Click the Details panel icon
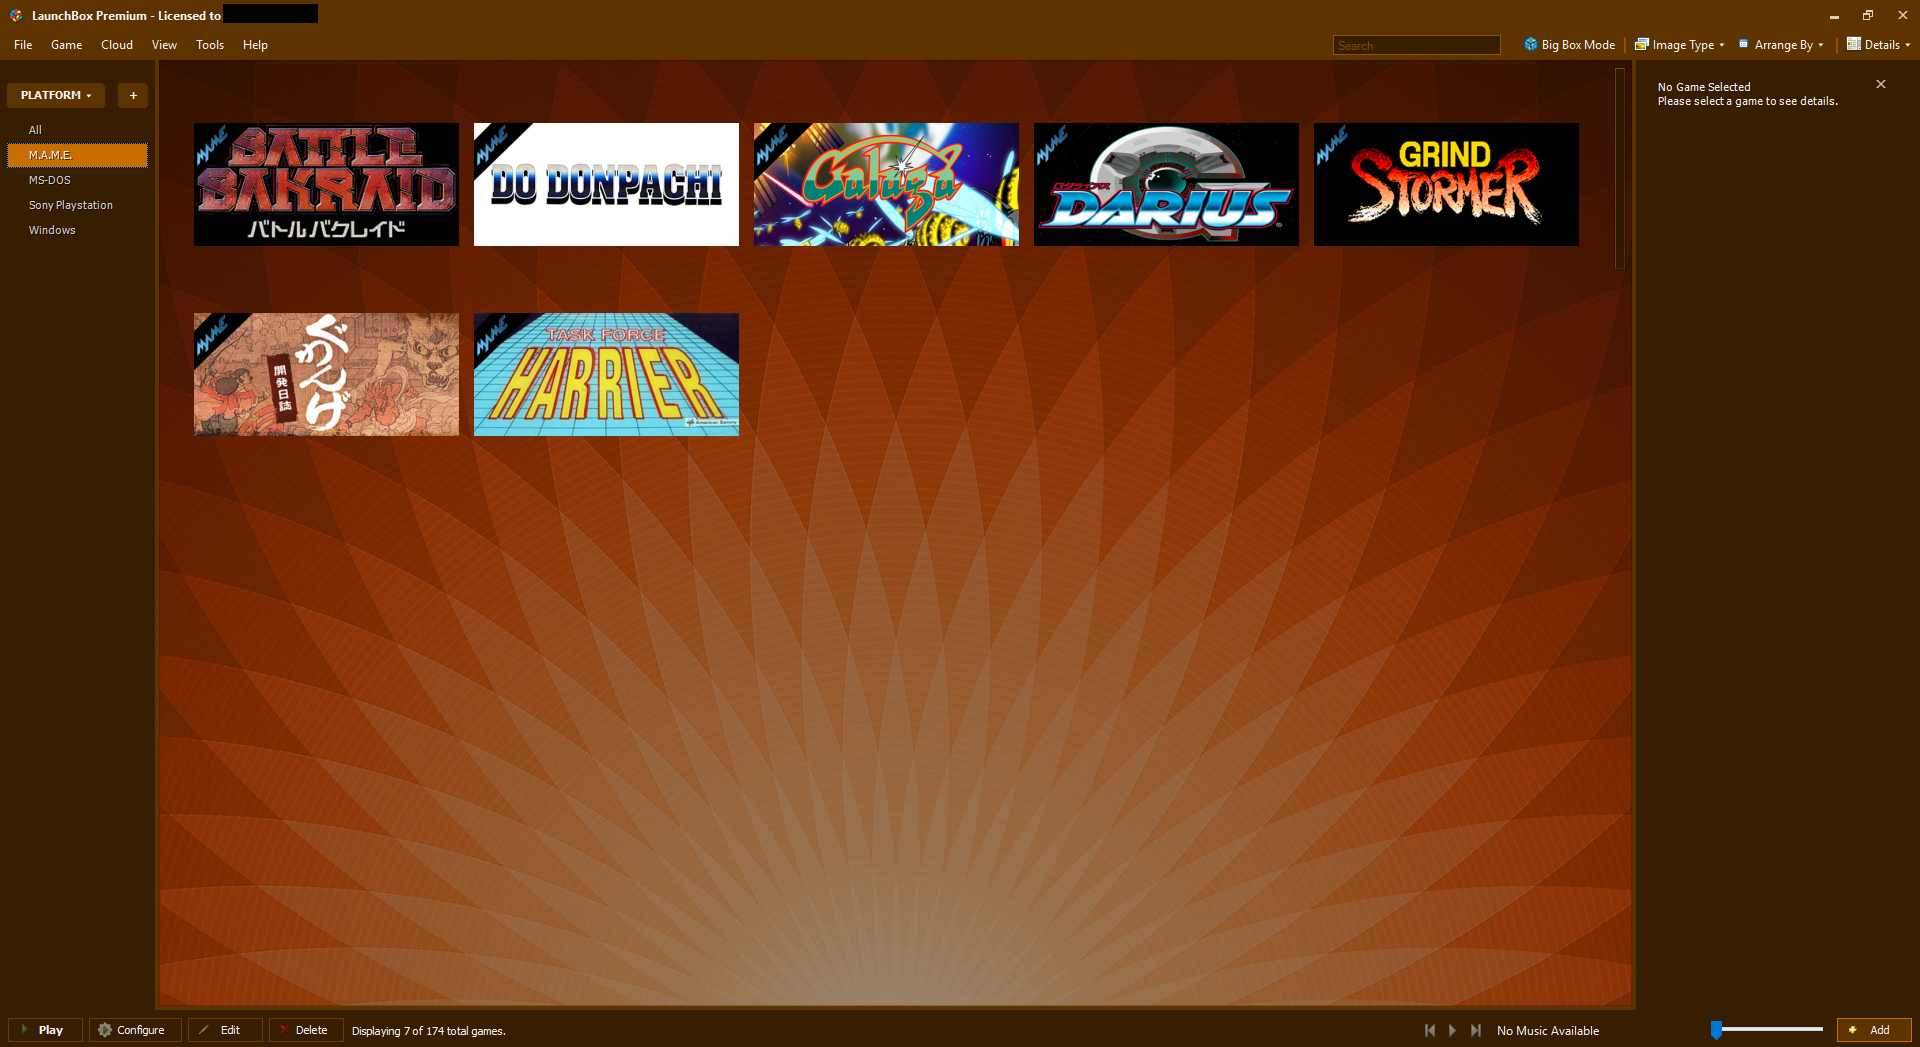Viewport: 1920px width, 1047px height. point(1853,44)
